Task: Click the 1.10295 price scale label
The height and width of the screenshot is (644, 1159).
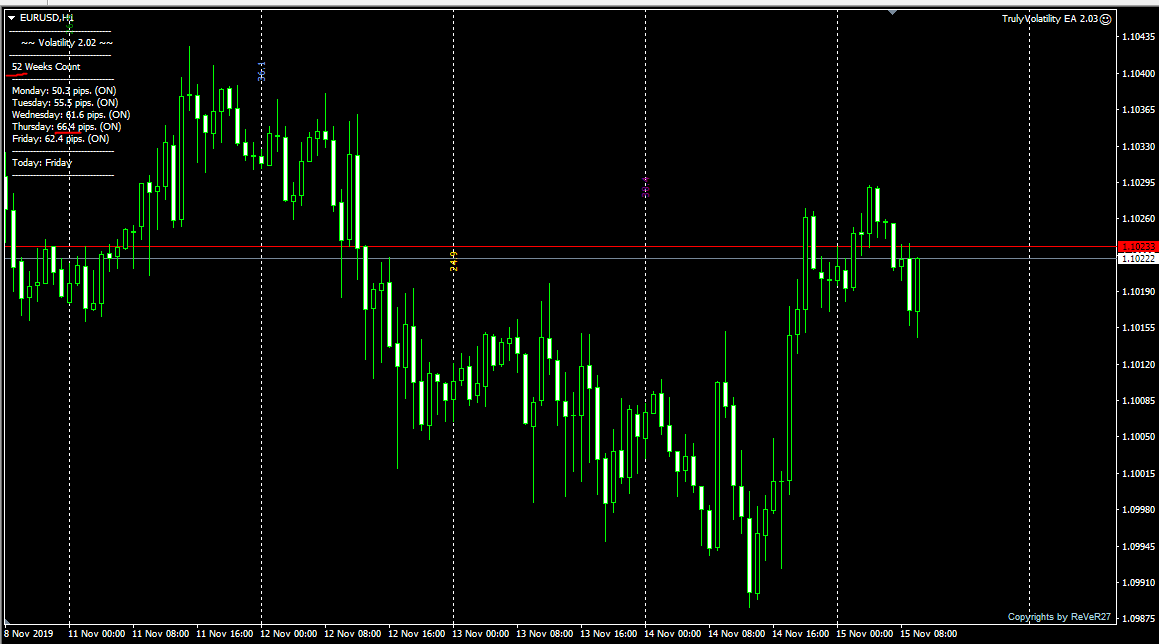Action: pyautogui.click(x=1138, y=183)
